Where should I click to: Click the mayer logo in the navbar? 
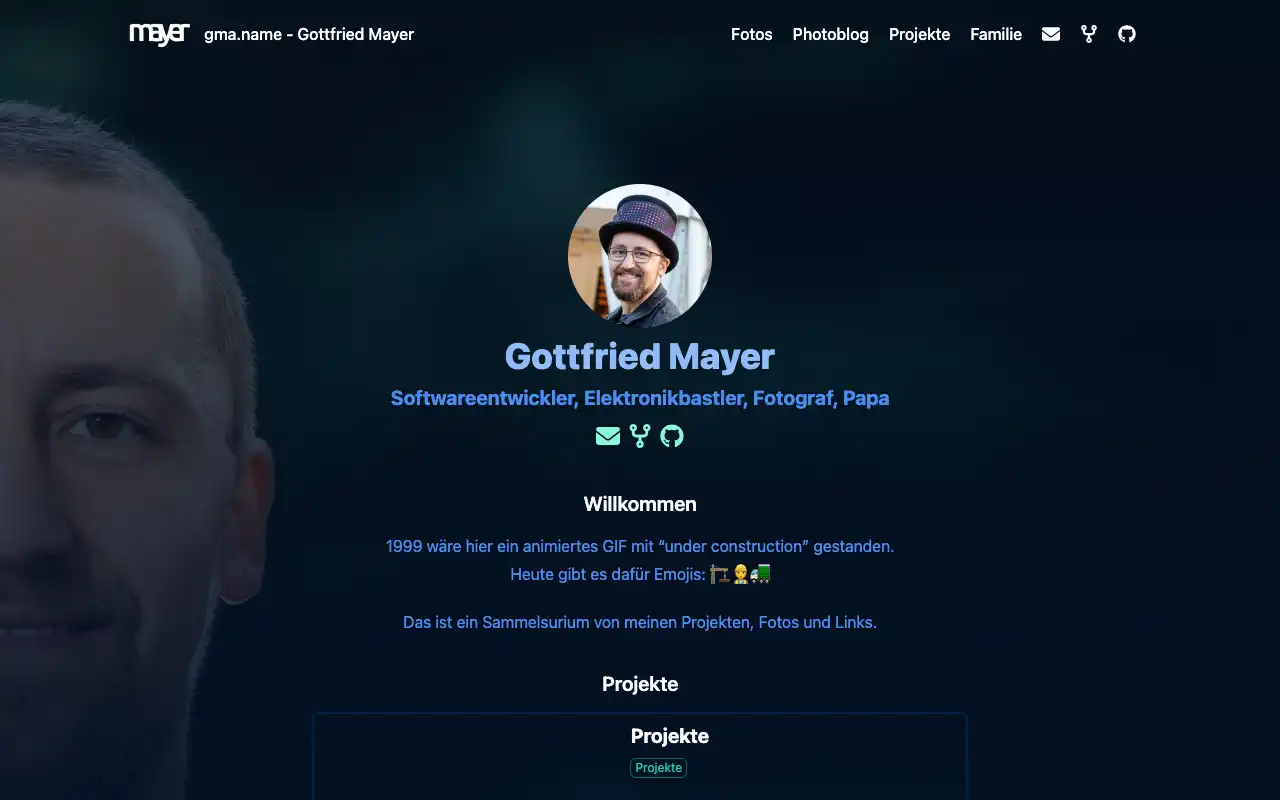click(159, 34)
